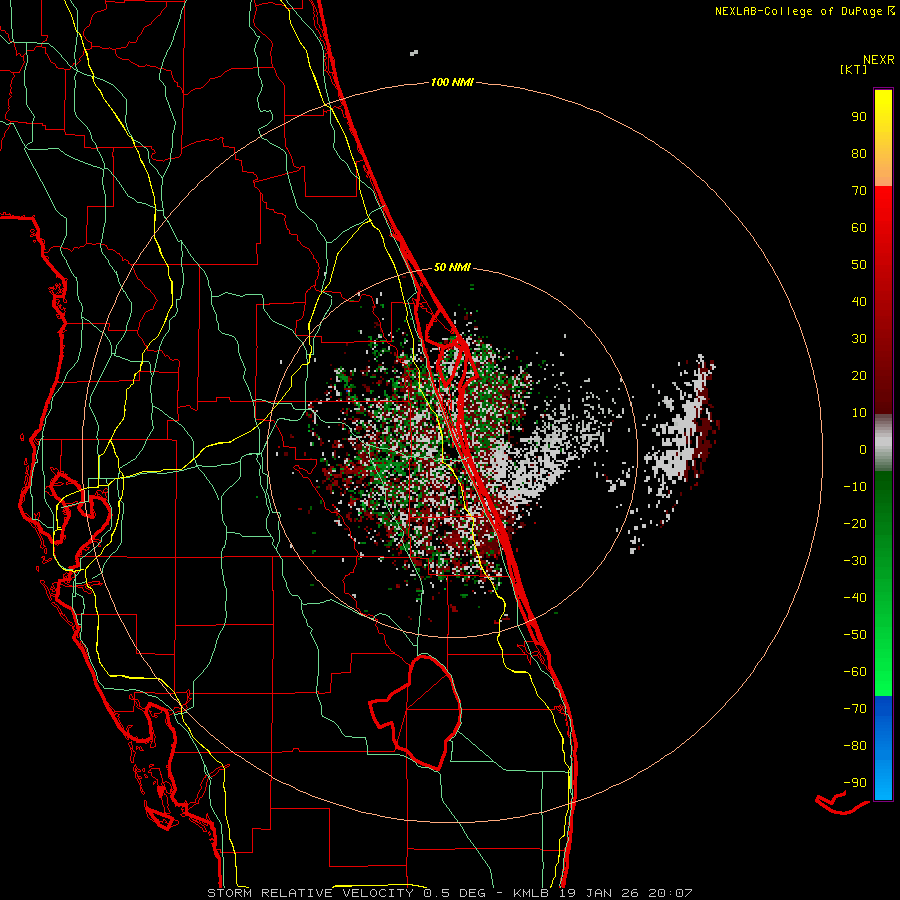This screenshot has width=900, height=900.
Task: Click the "80" value on the velocity scale
Action: tap(859, 154)
